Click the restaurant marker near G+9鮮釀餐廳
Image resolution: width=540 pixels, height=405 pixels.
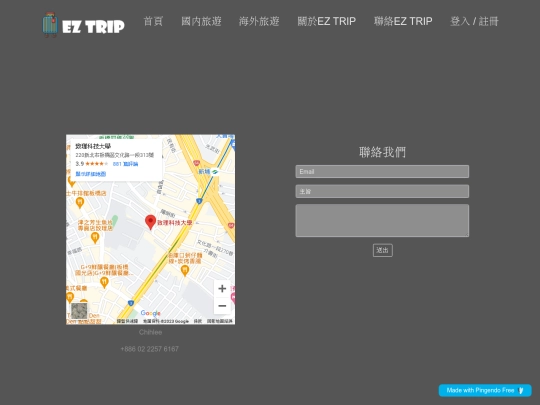click(x=104, y=283)
